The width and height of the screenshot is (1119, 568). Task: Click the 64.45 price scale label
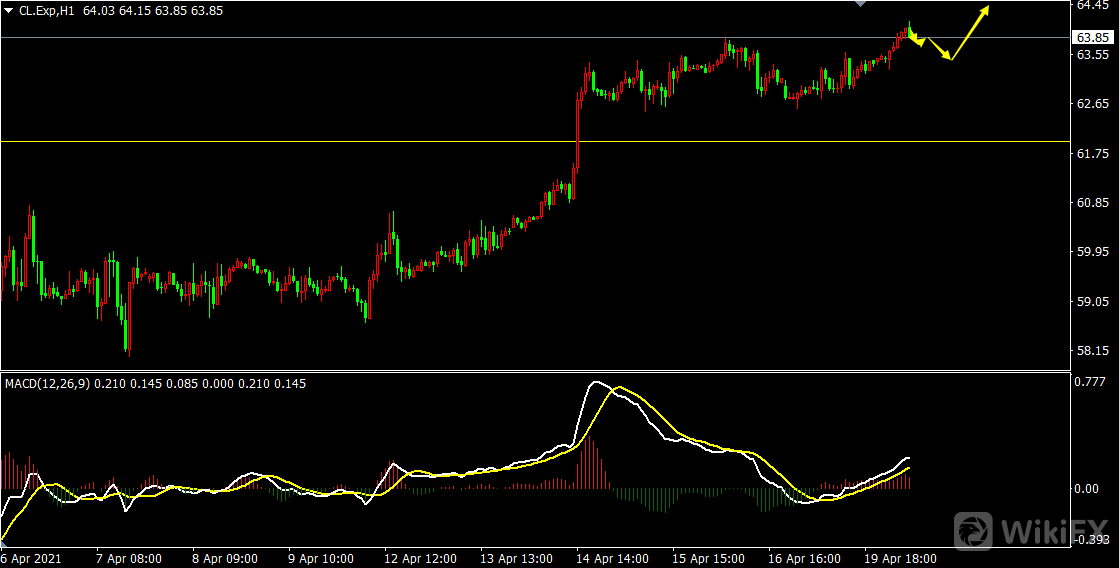1089,5
